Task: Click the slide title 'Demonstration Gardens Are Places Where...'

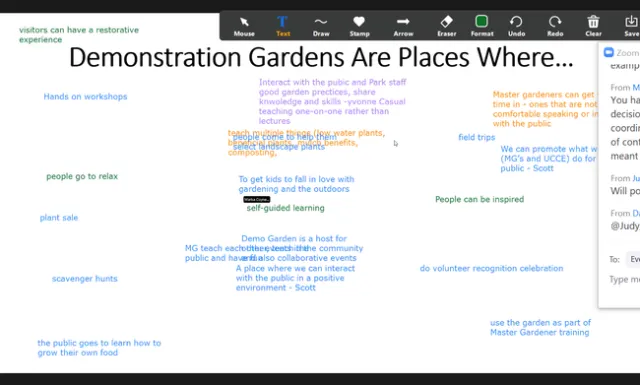Action: 321,57
